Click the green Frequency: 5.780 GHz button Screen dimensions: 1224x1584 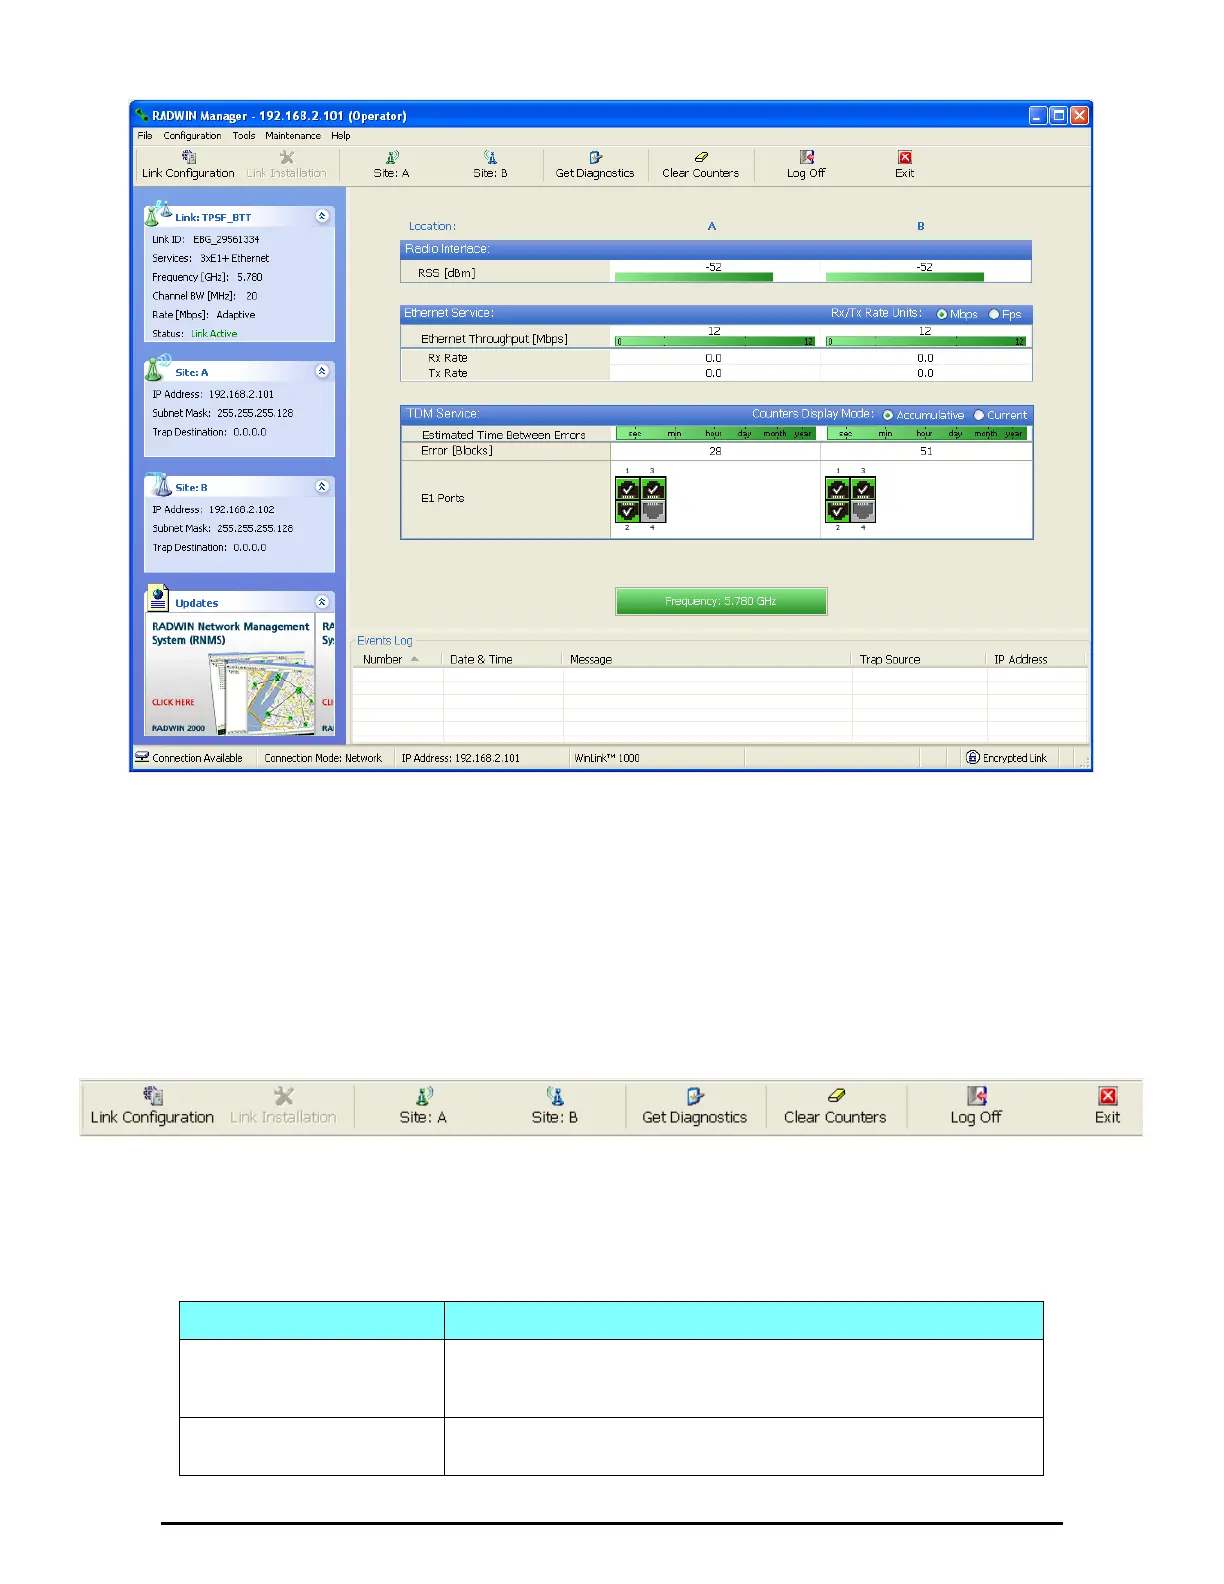click(721, 601)
